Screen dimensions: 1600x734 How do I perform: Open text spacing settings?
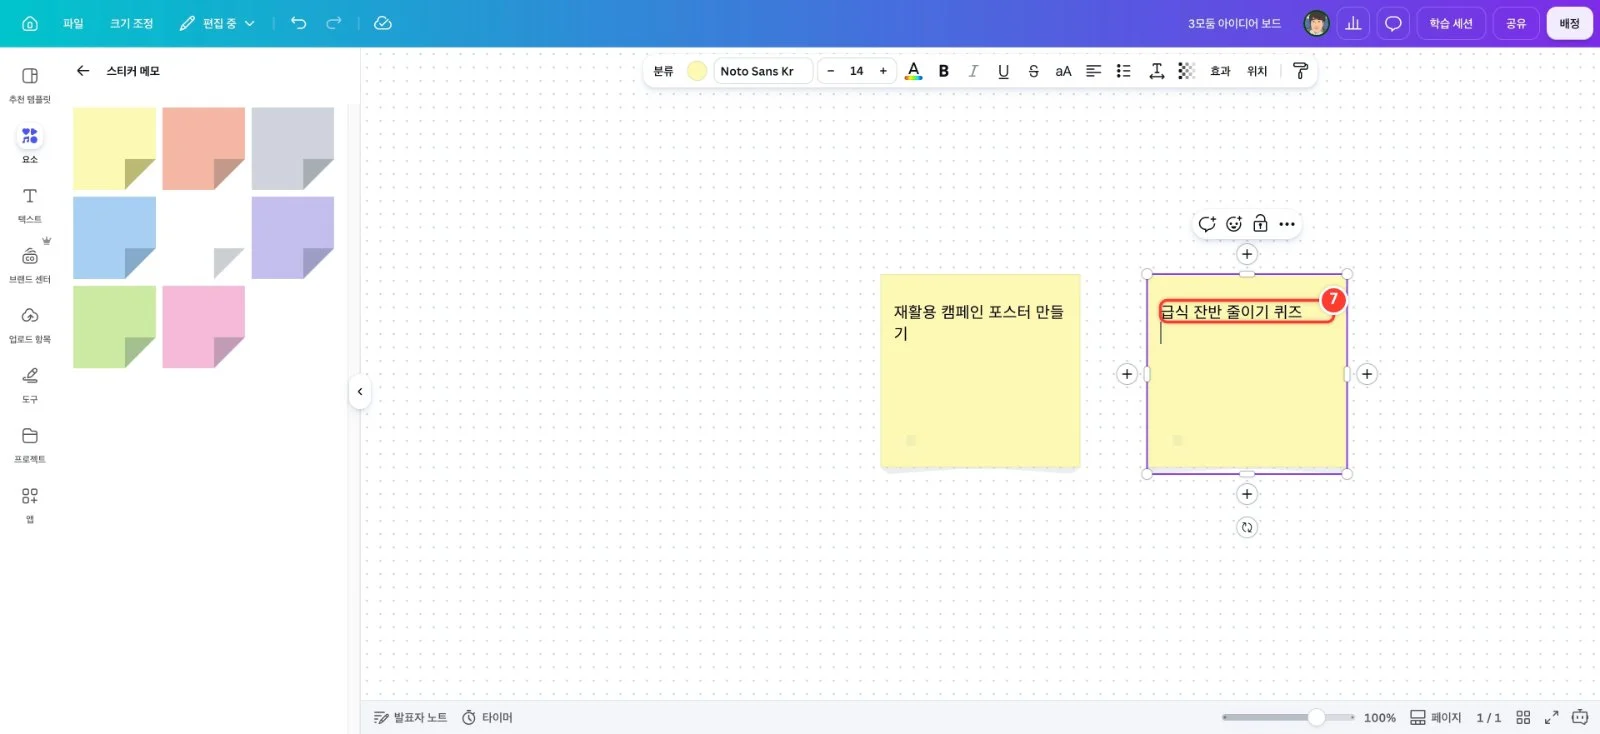[1156, 71]
